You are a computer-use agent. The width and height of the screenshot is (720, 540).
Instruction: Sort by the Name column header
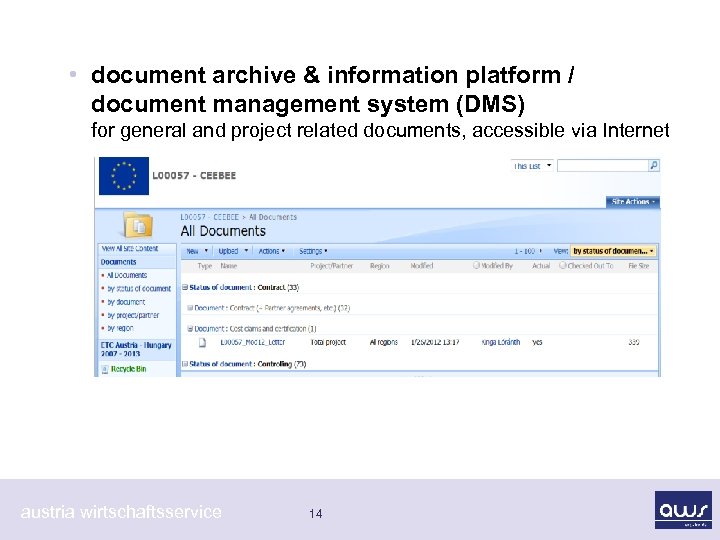[229, 266]
